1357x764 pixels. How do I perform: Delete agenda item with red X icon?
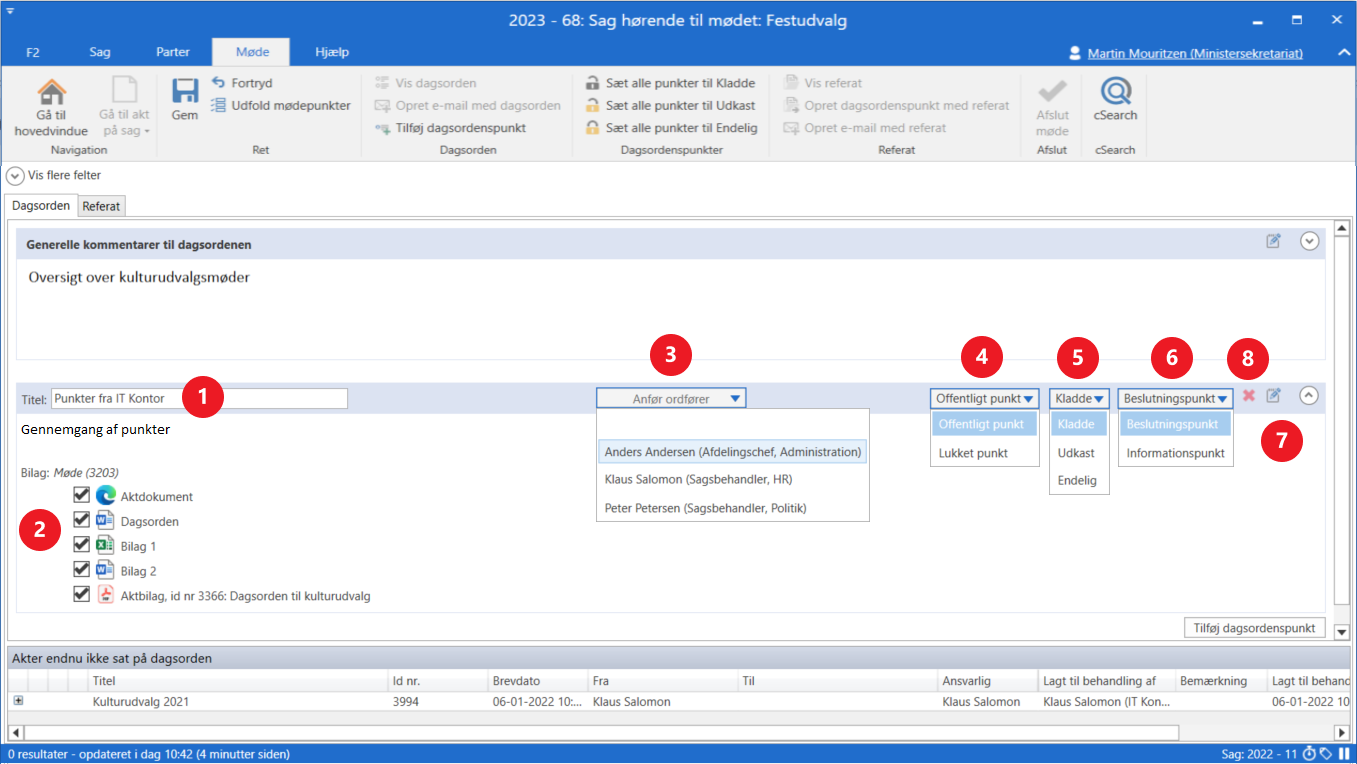coord(1249,396)
